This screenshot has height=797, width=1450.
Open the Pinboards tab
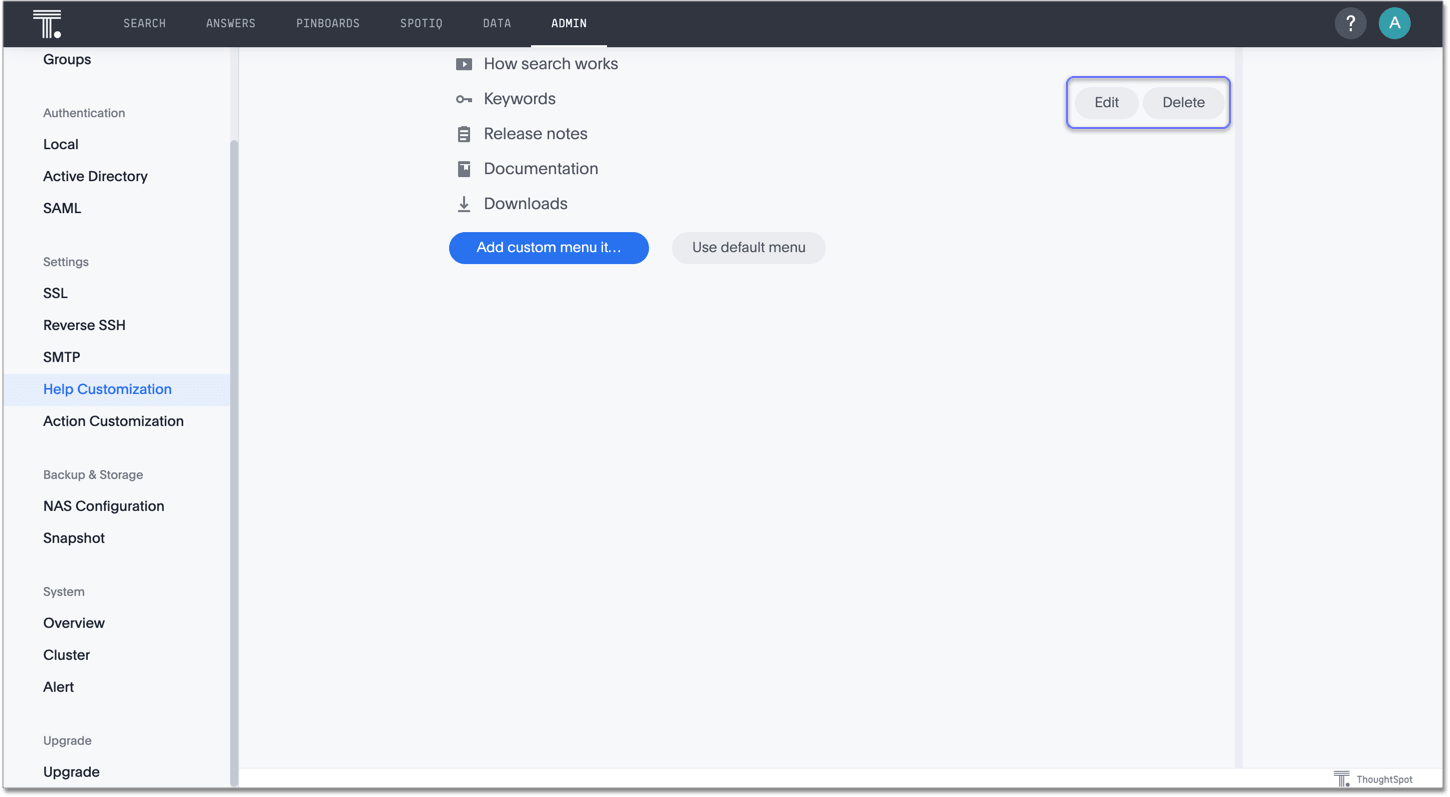(x=328, y=23)
